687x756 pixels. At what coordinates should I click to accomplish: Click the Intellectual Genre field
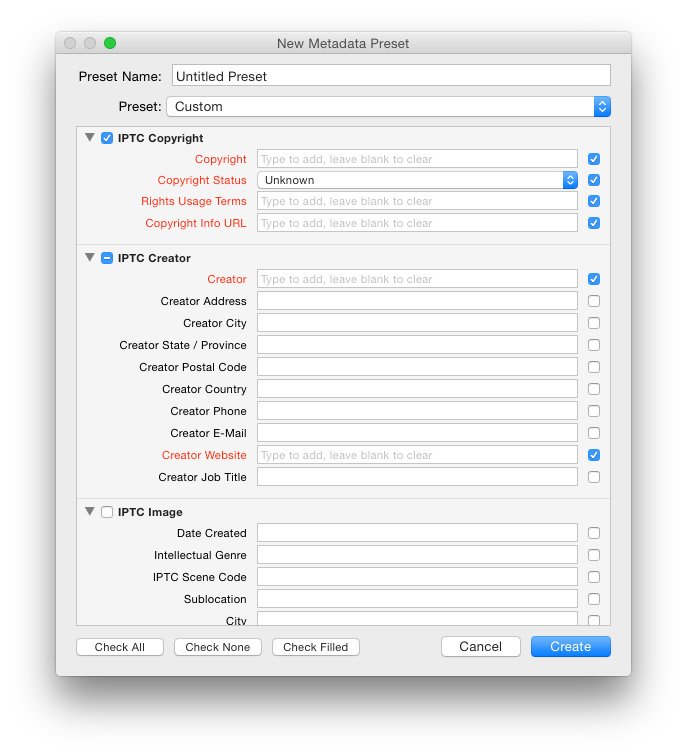pyautogui.click(x=417, y=554)
